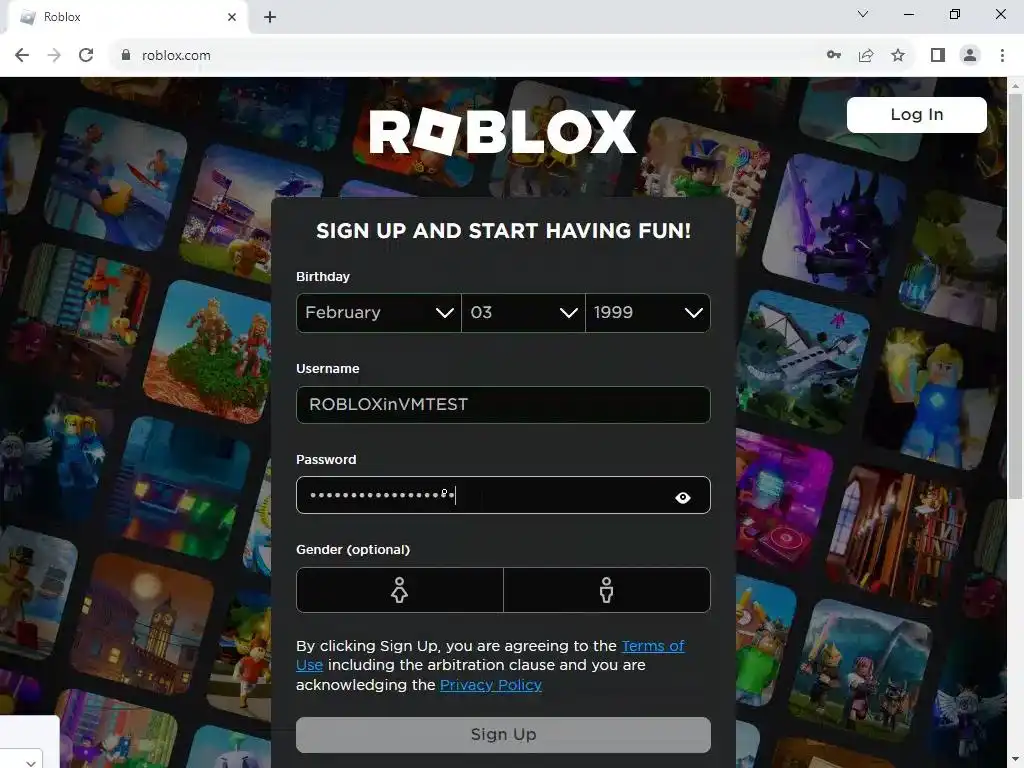1024x768 pixels.
Task: Click the Username field with ROBLOXinVMTEST
Action: click(503, 405)
